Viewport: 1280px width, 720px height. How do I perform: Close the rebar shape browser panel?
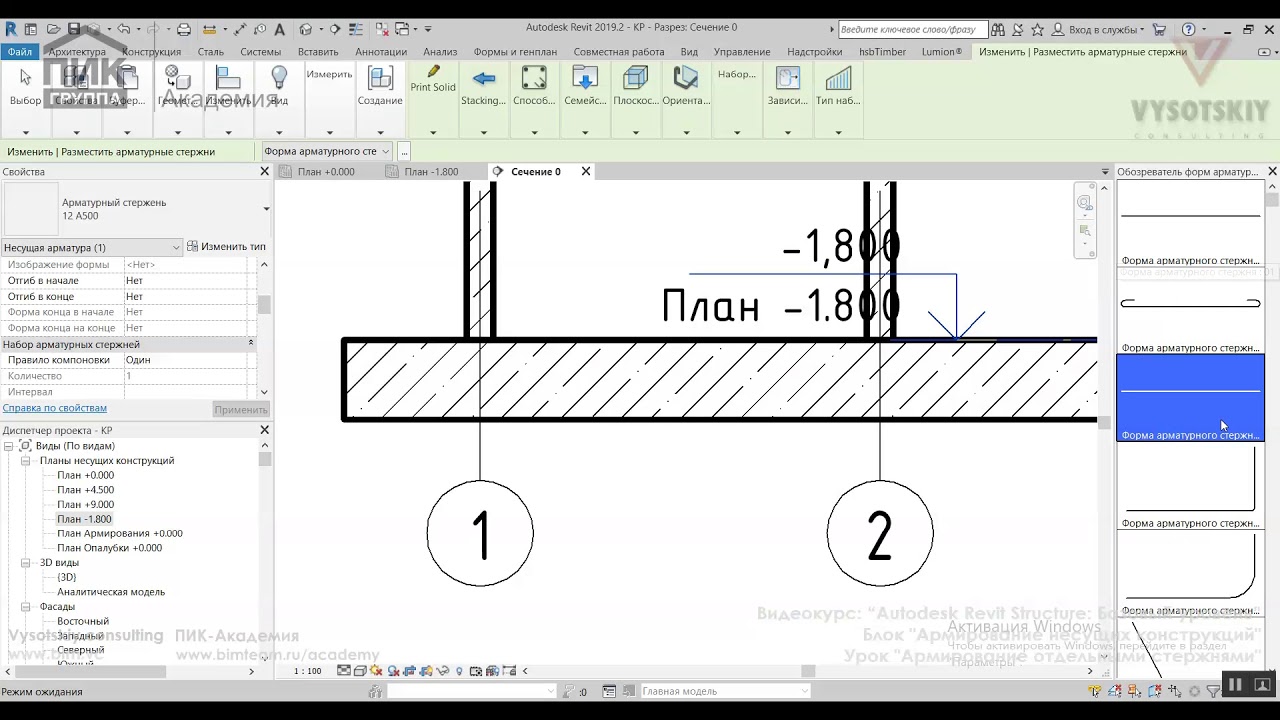[x=1272, y=172]
